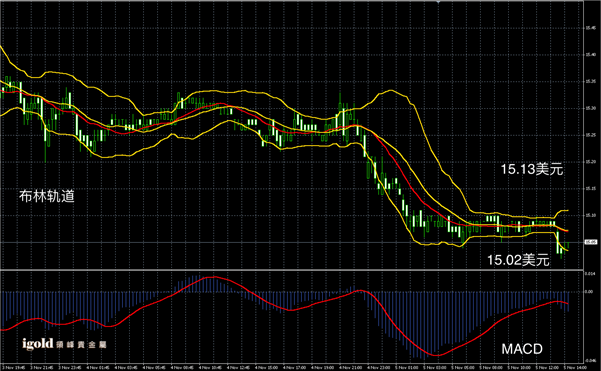This screenshot has height=371, width=601.
Task: Select the 15.02美元 support annotation
Action: pyautogui.click(x=518, y=260)
